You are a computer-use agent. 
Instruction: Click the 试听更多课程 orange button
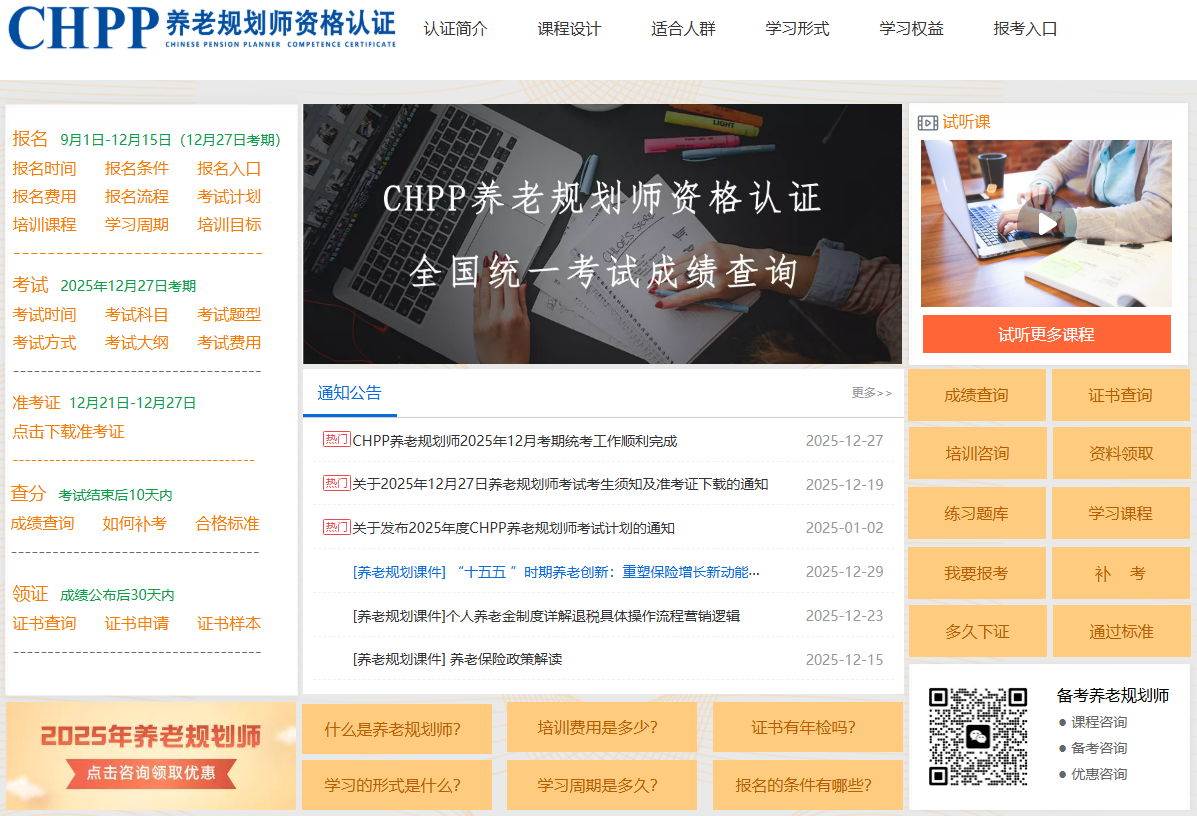[1046, 334]
